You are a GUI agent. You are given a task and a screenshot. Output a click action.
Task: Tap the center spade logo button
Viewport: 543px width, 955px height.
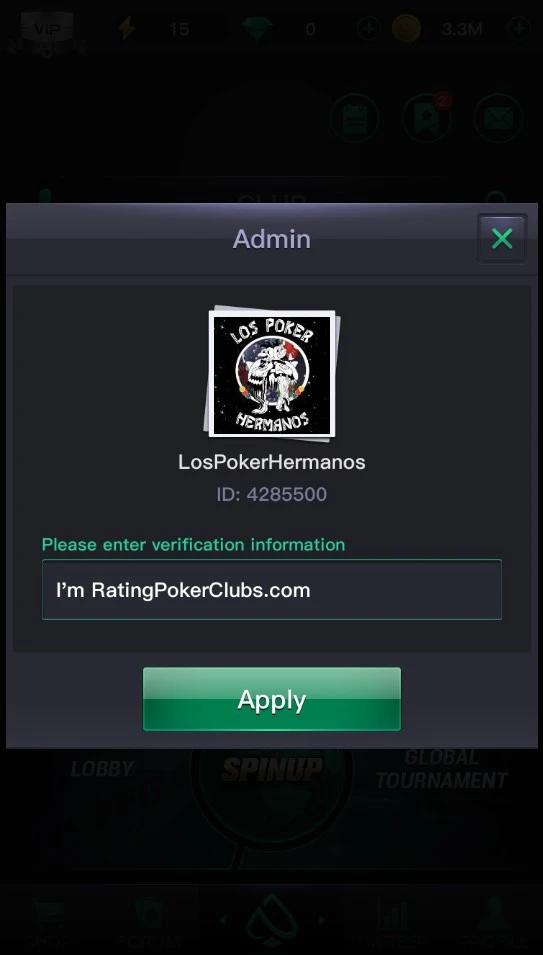click(x=272, y=920)
